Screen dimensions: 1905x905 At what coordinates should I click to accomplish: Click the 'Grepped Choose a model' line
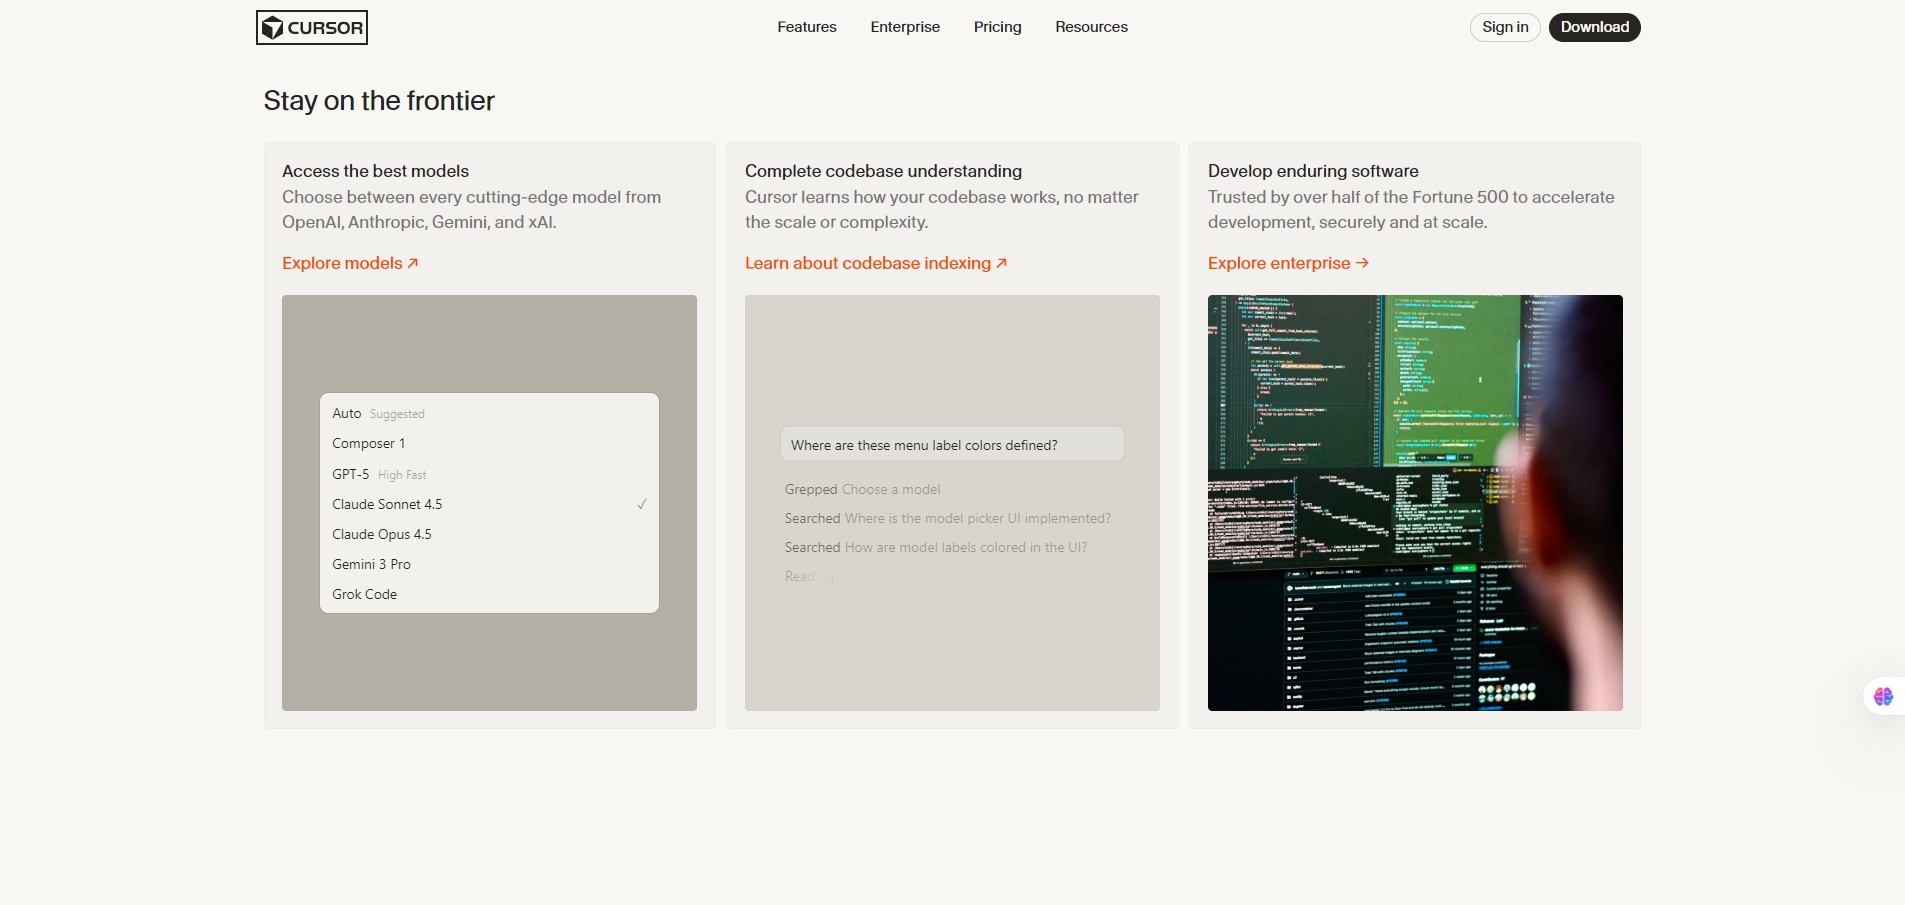click(862, 489)
